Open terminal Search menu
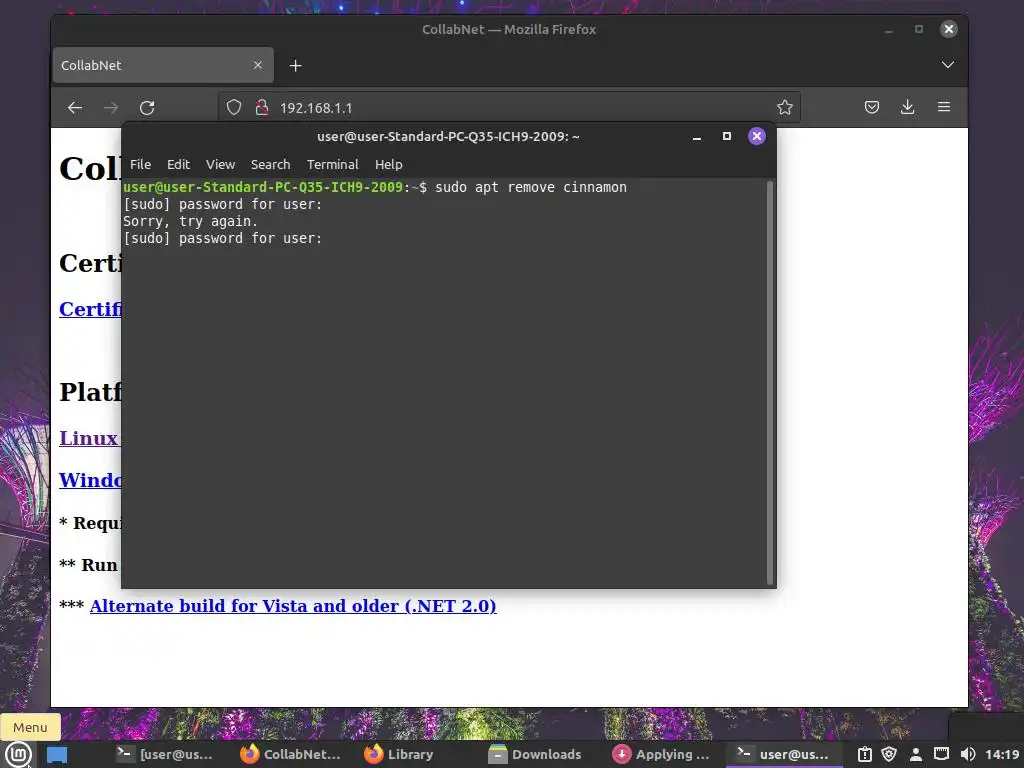This screenshot has width=1024, height=768. tap(270, 165)
